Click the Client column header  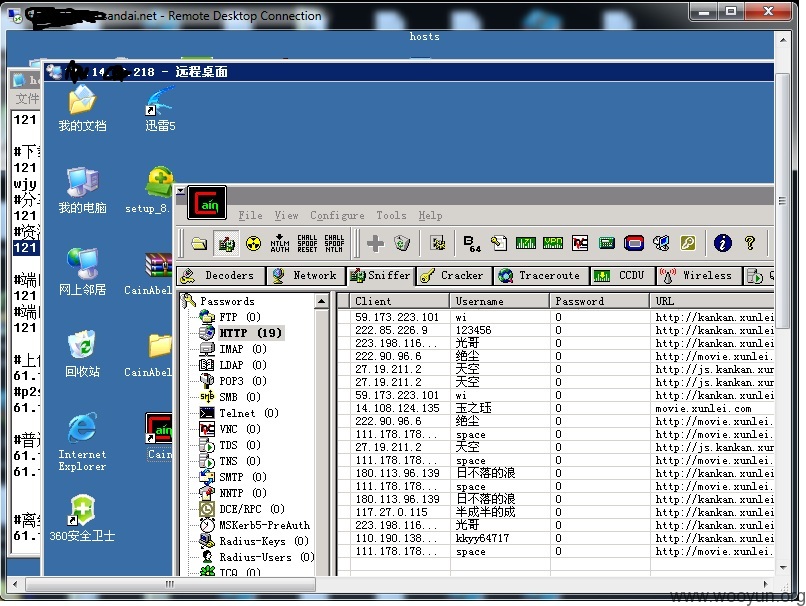coord(400,301)
